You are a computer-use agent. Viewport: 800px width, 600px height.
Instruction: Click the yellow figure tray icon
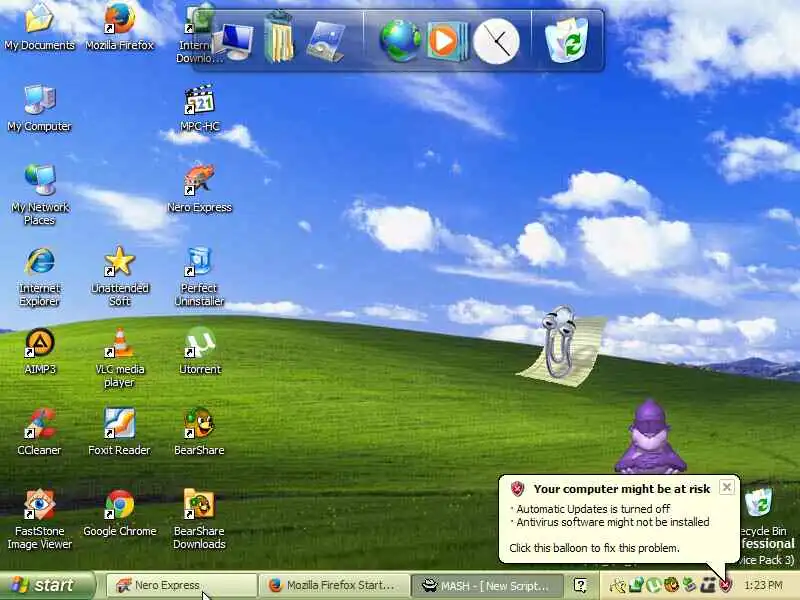pos(617,585)
